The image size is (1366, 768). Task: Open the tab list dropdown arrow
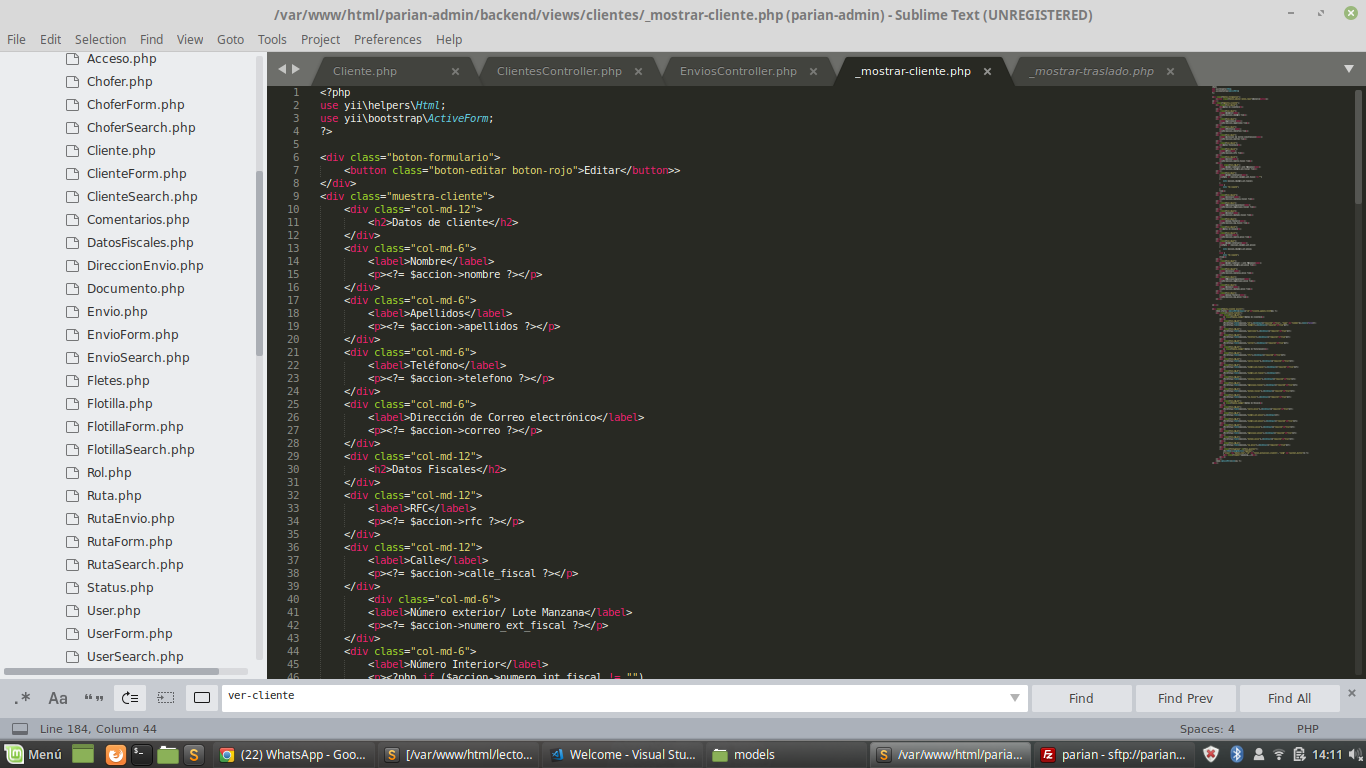click(1348, 69)
